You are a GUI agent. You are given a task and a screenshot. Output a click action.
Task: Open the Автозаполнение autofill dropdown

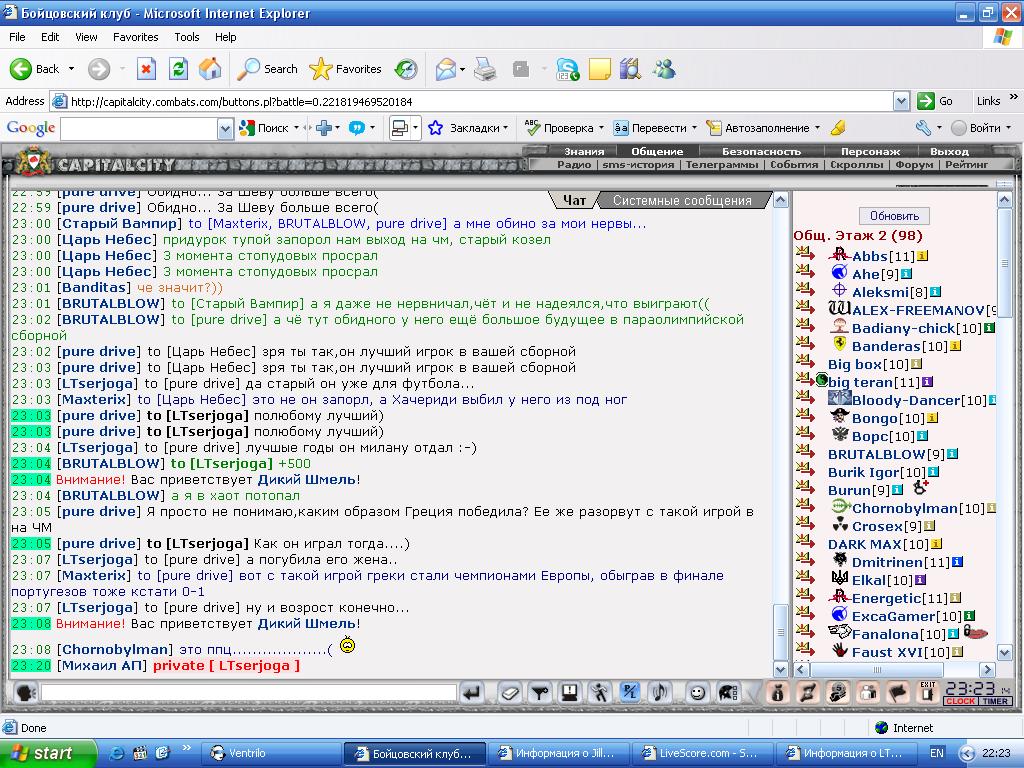(818, 128)
